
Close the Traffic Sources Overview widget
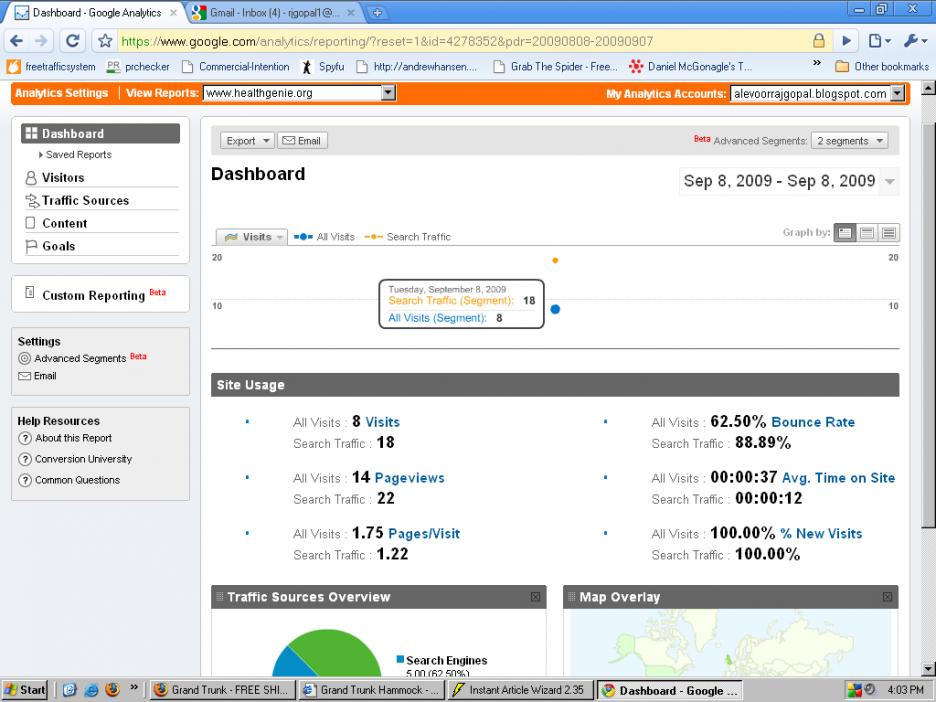pyautogui.click(x=535, y=597)
